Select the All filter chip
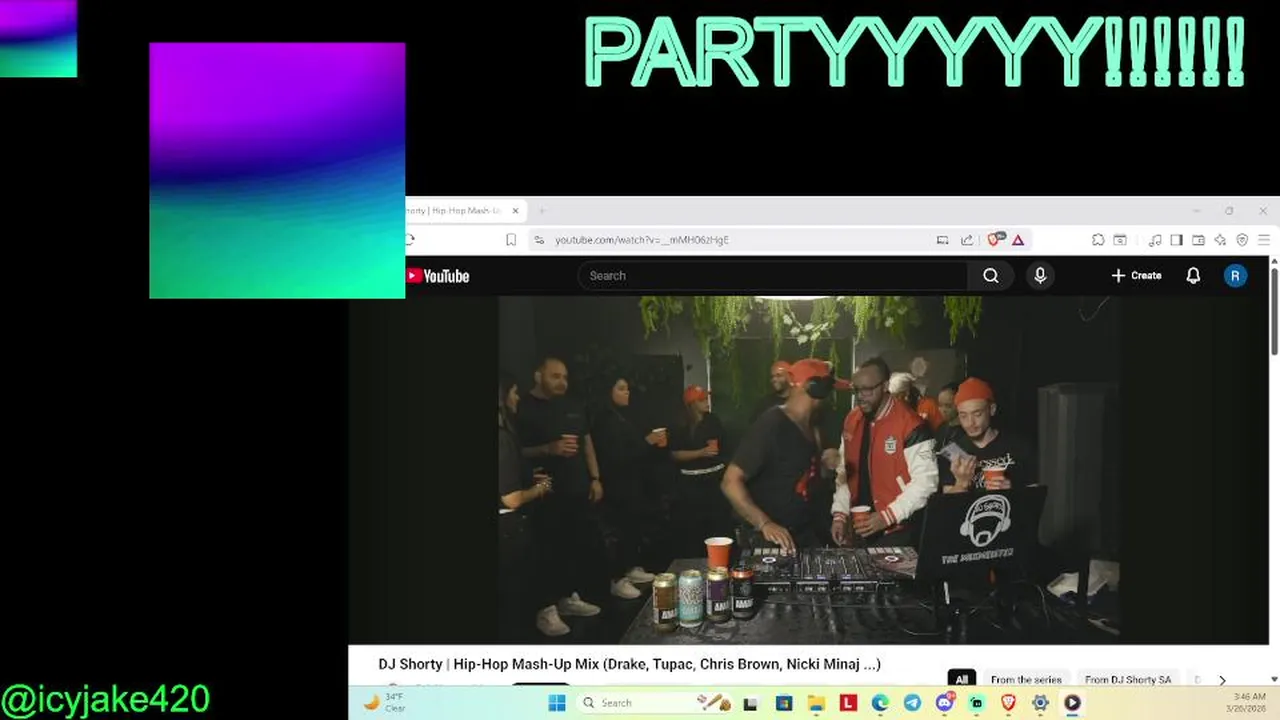Image resolution: width=1280 pixels, height=720 pixels. pos(961,680)
